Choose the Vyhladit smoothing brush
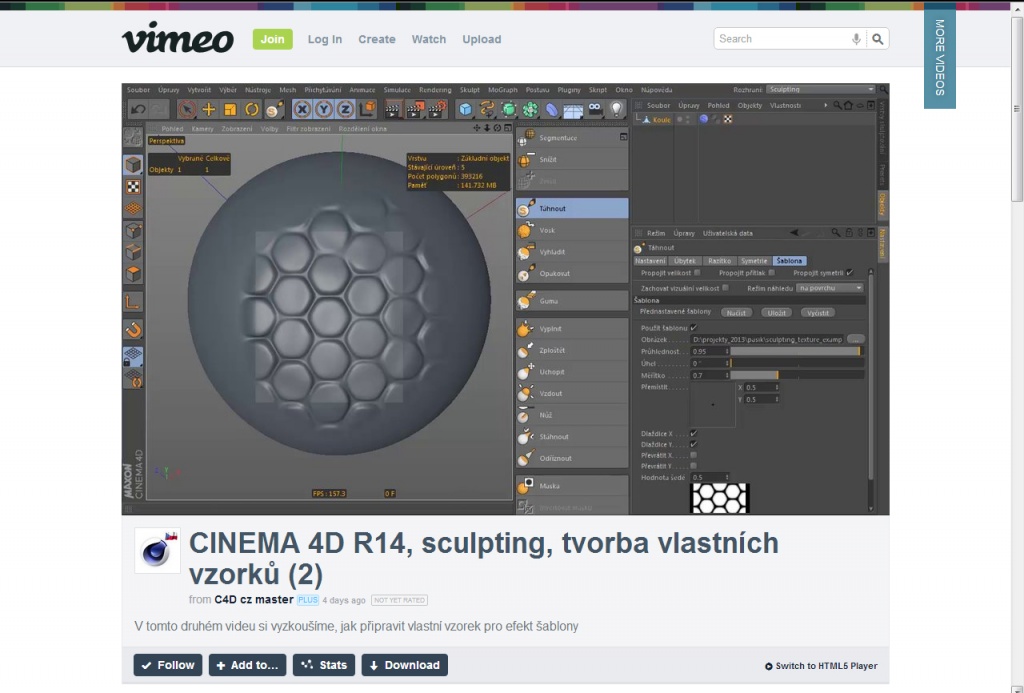Screen dimensions: 1024x693 (572, 251)
